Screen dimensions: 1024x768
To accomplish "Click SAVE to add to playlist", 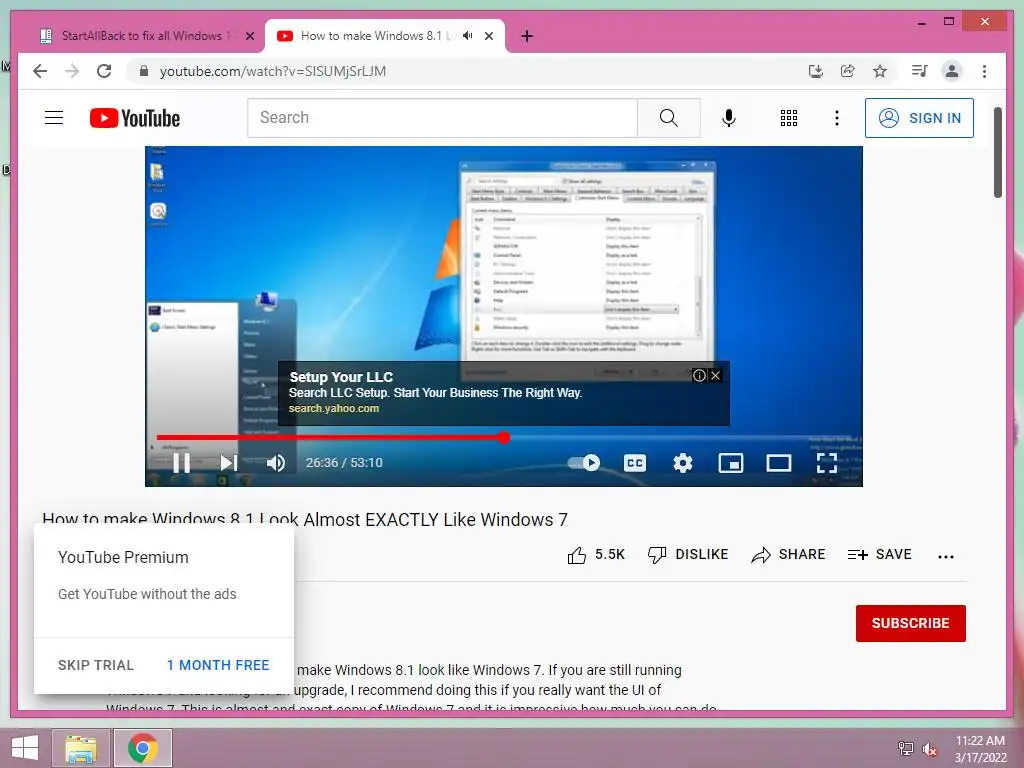I will [880, 555].
